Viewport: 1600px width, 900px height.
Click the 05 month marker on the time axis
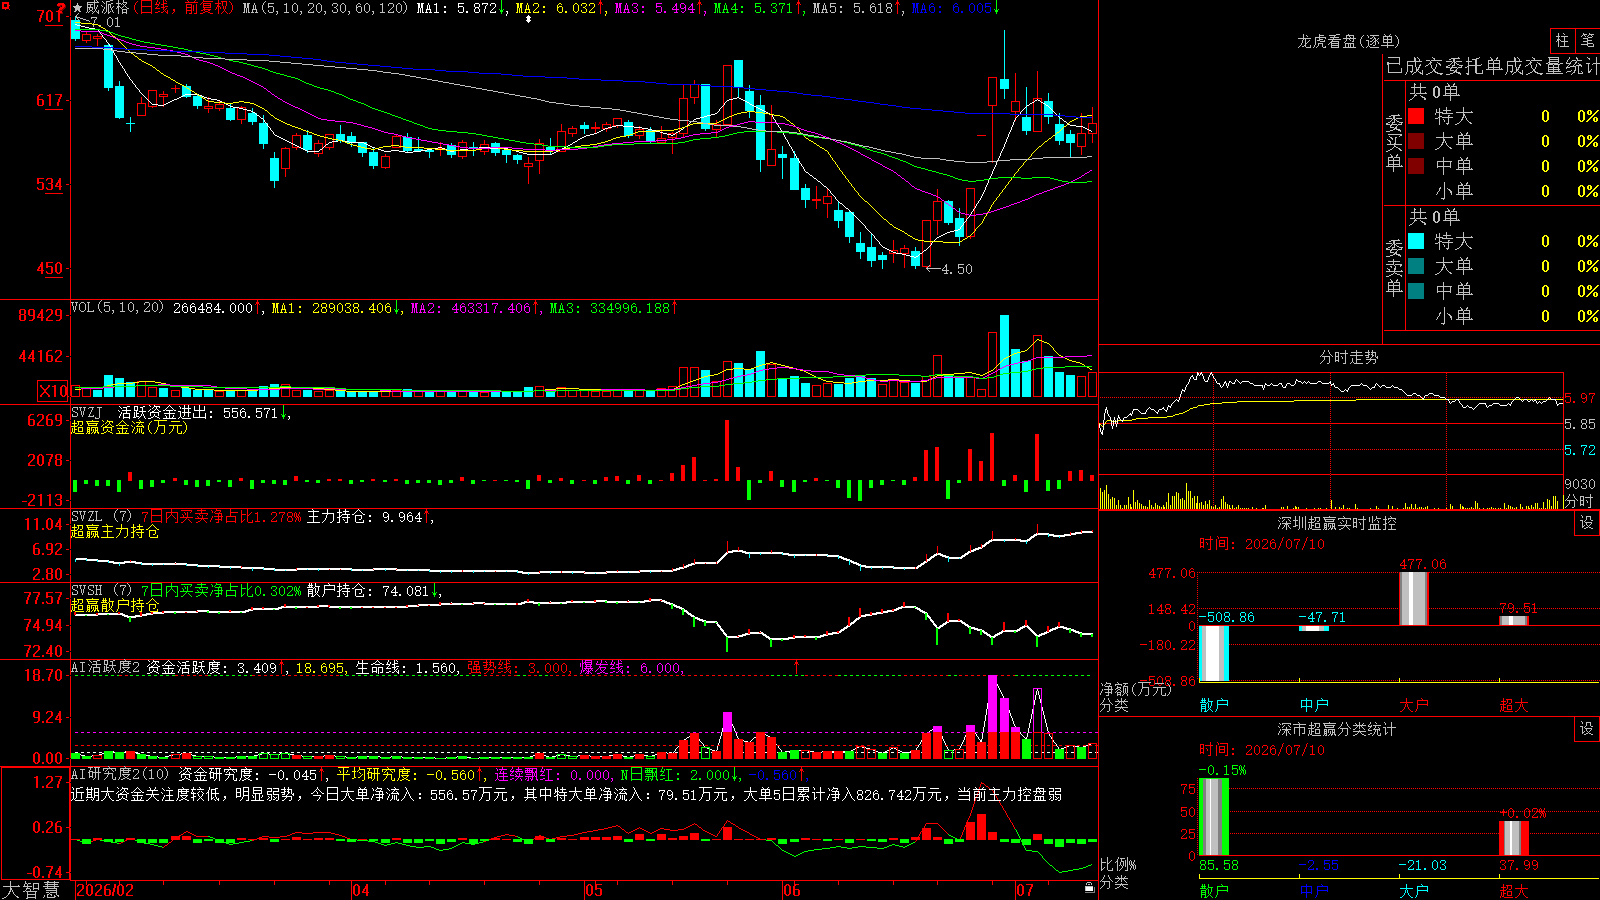(594, 890)
